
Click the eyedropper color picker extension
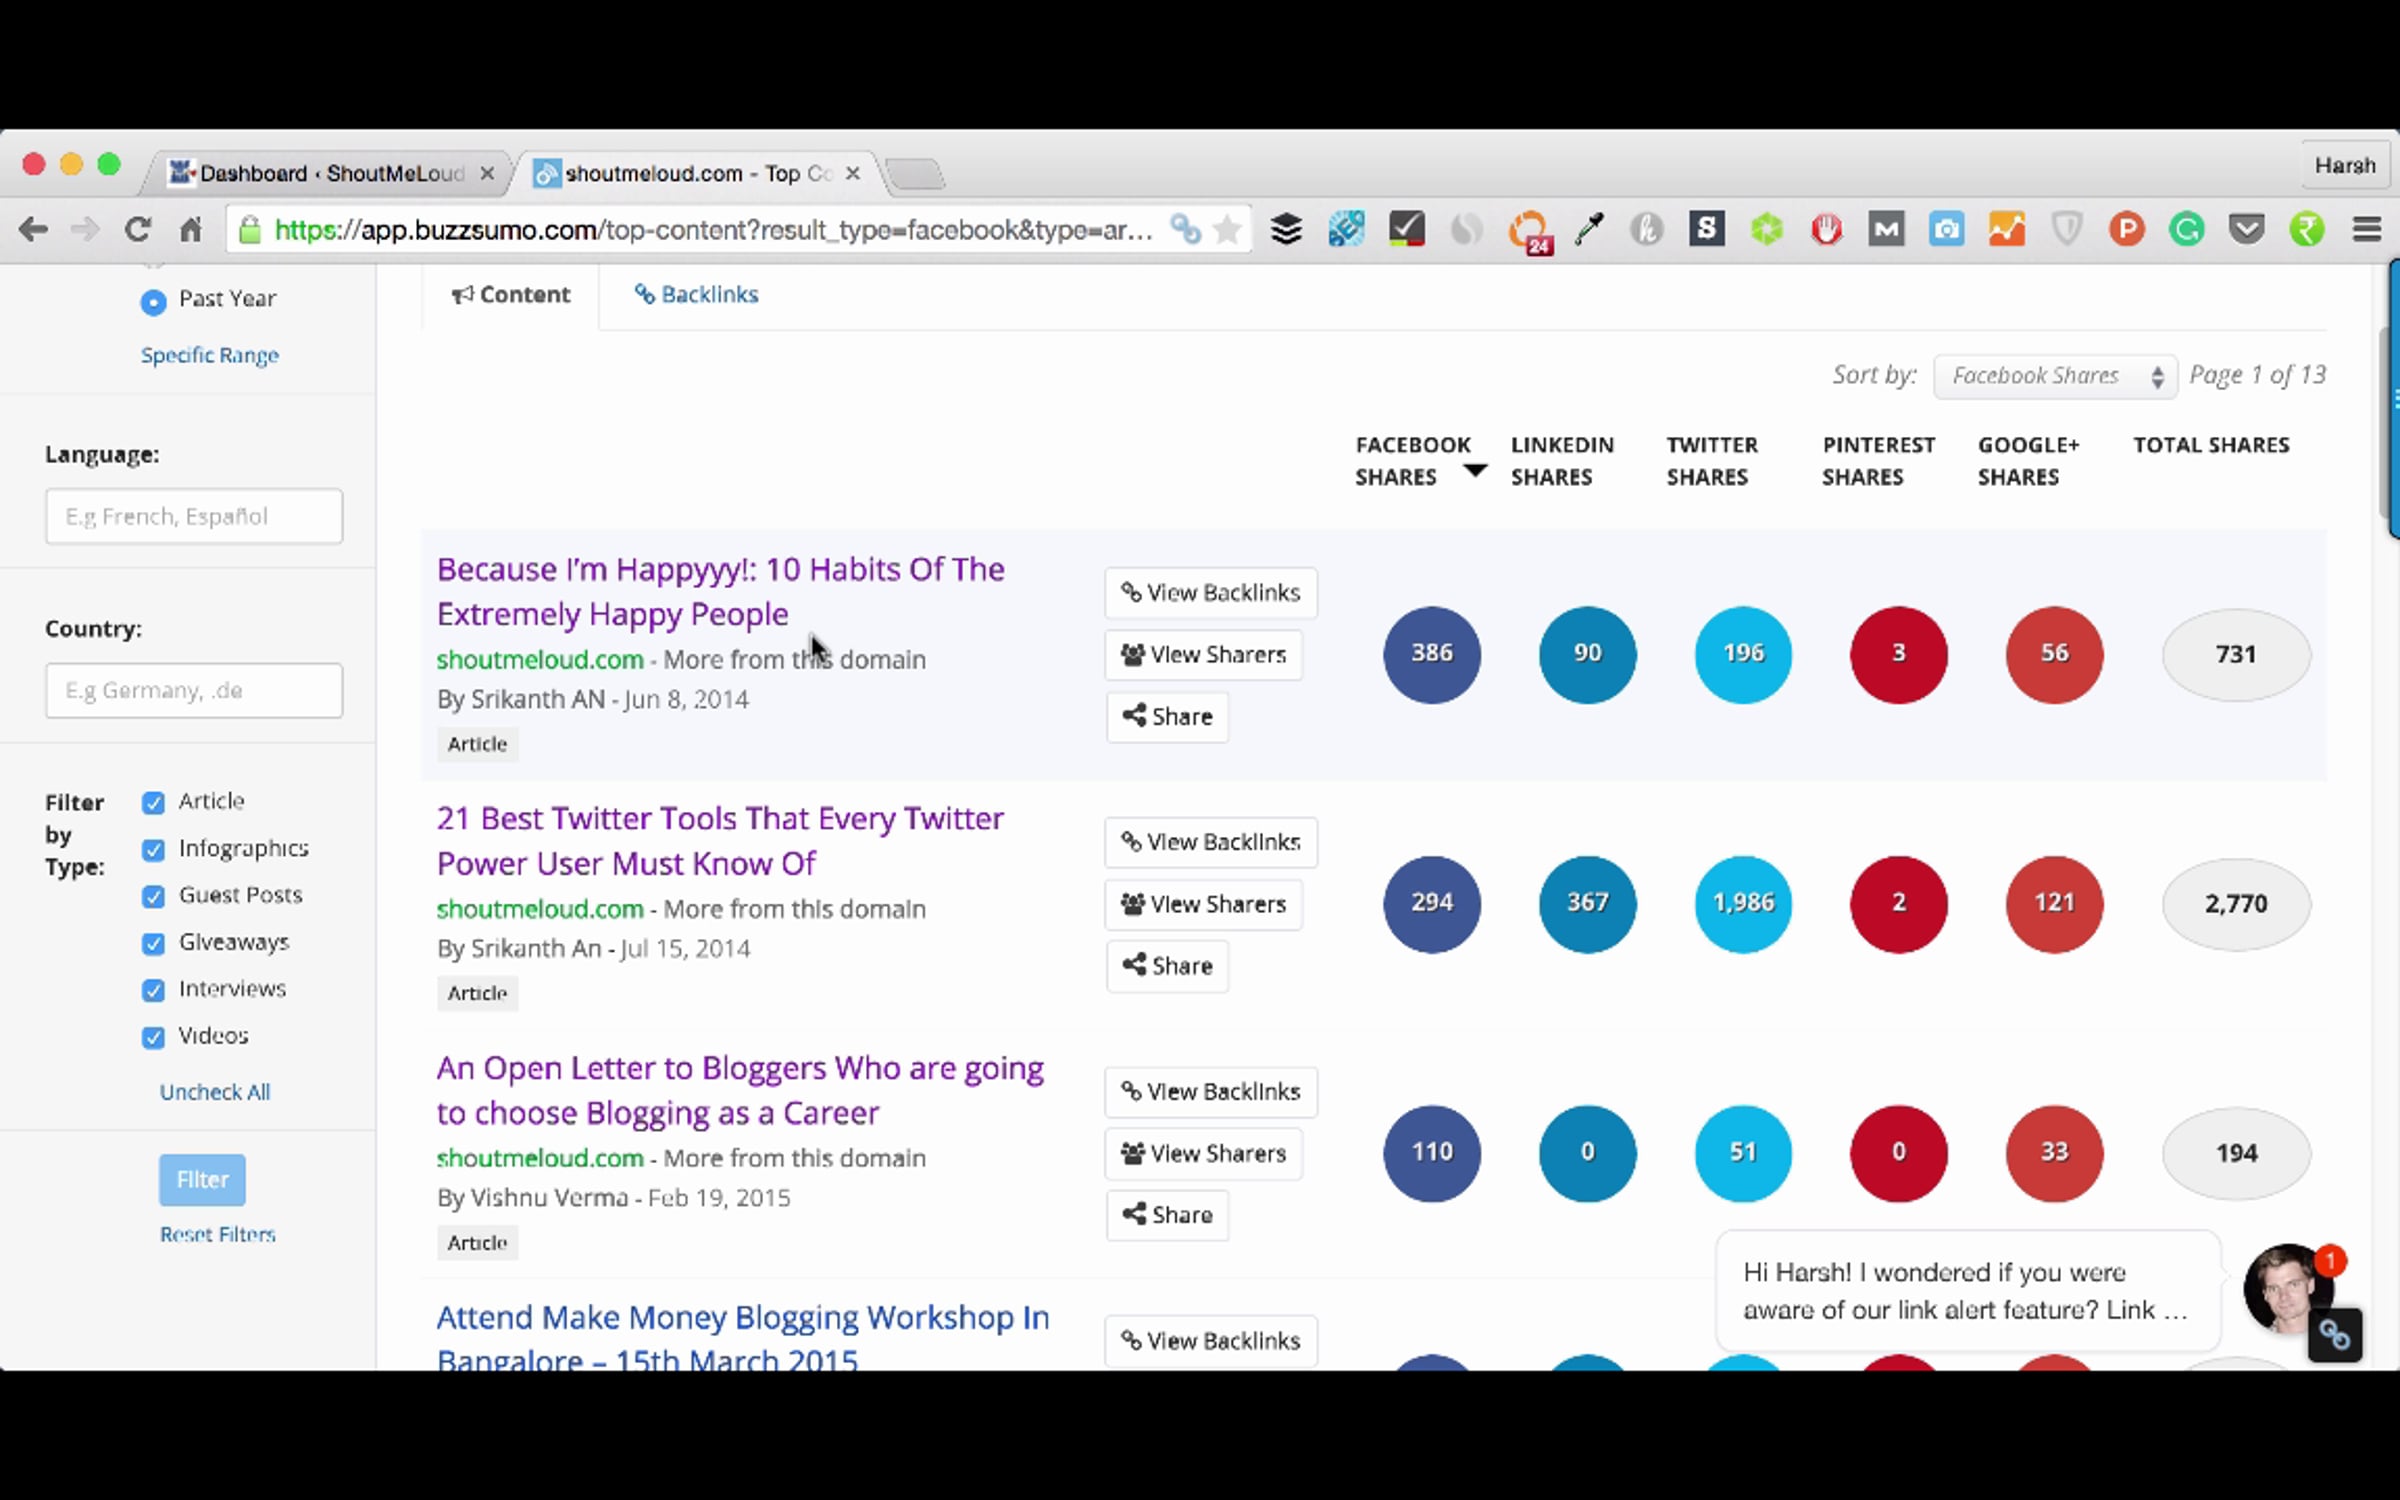point(1588,230)
